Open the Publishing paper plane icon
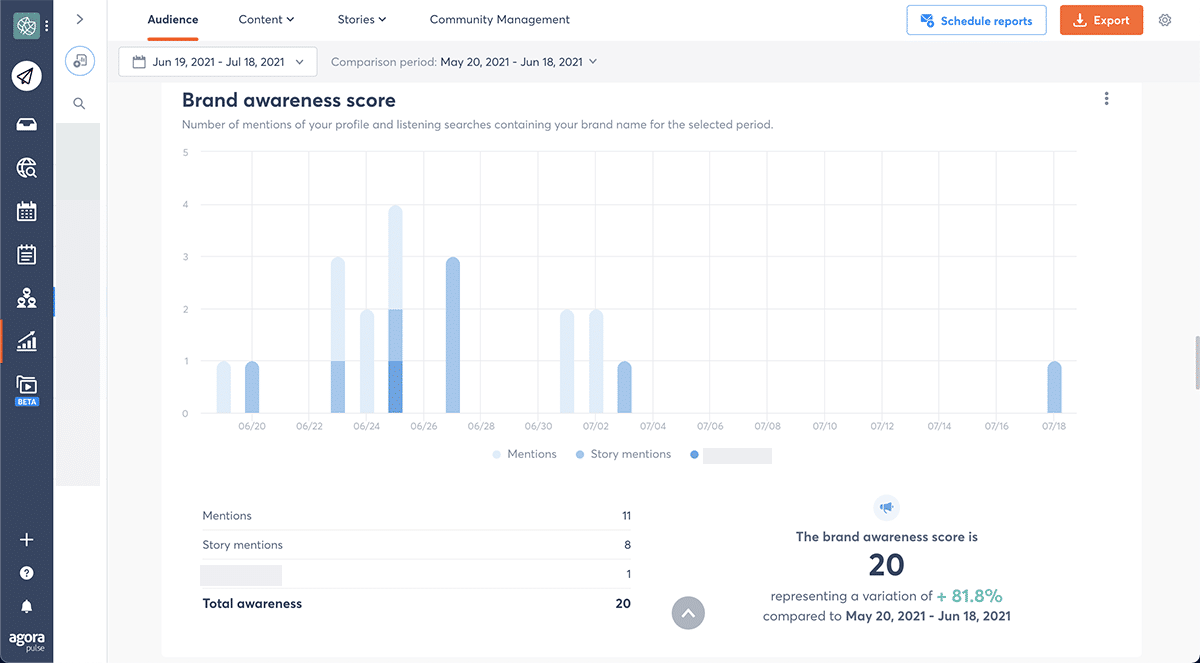The image size is (1200, 663). click(27, 75)
